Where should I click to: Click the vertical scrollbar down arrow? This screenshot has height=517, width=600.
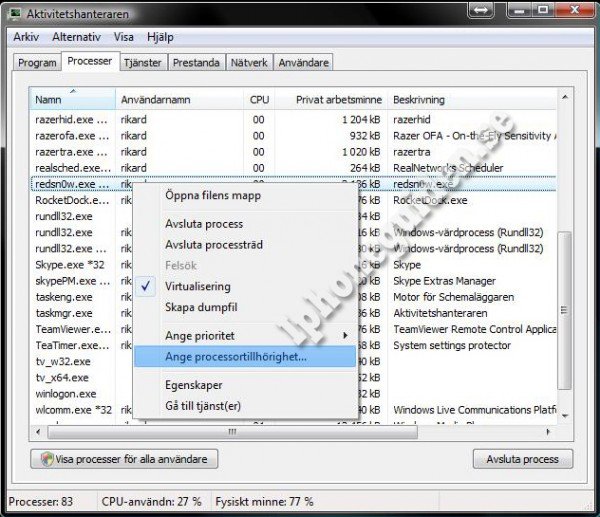click(x=565, y=416)
